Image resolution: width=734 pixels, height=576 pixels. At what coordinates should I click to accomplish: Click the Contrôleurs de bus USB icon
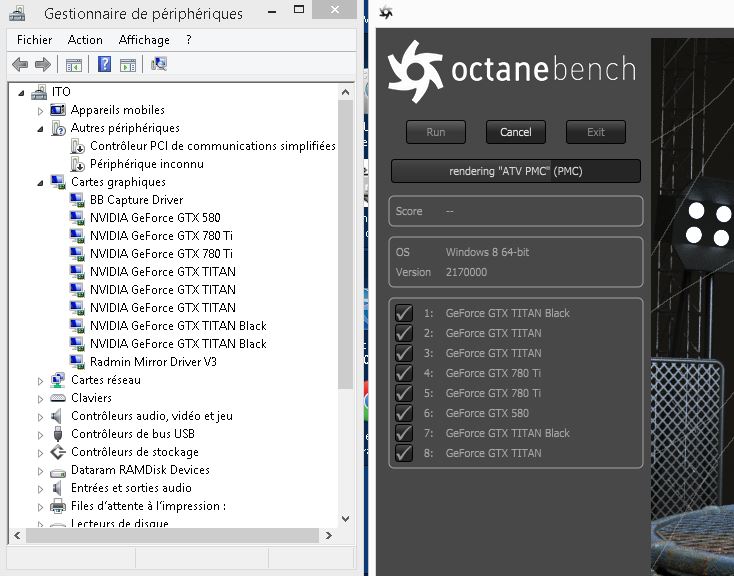(58, 434)
